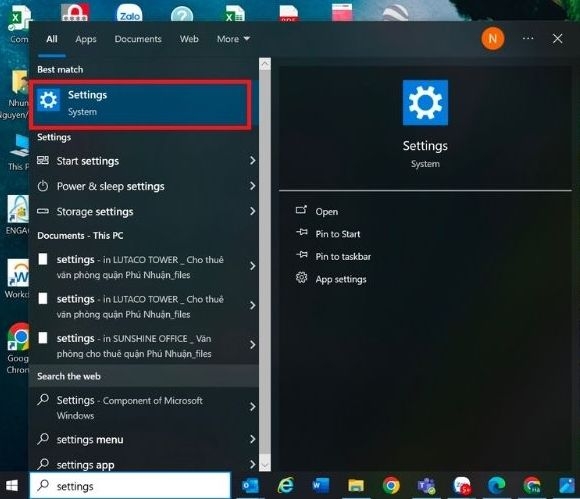Open Outlook from the taskbar

(250, 486)
